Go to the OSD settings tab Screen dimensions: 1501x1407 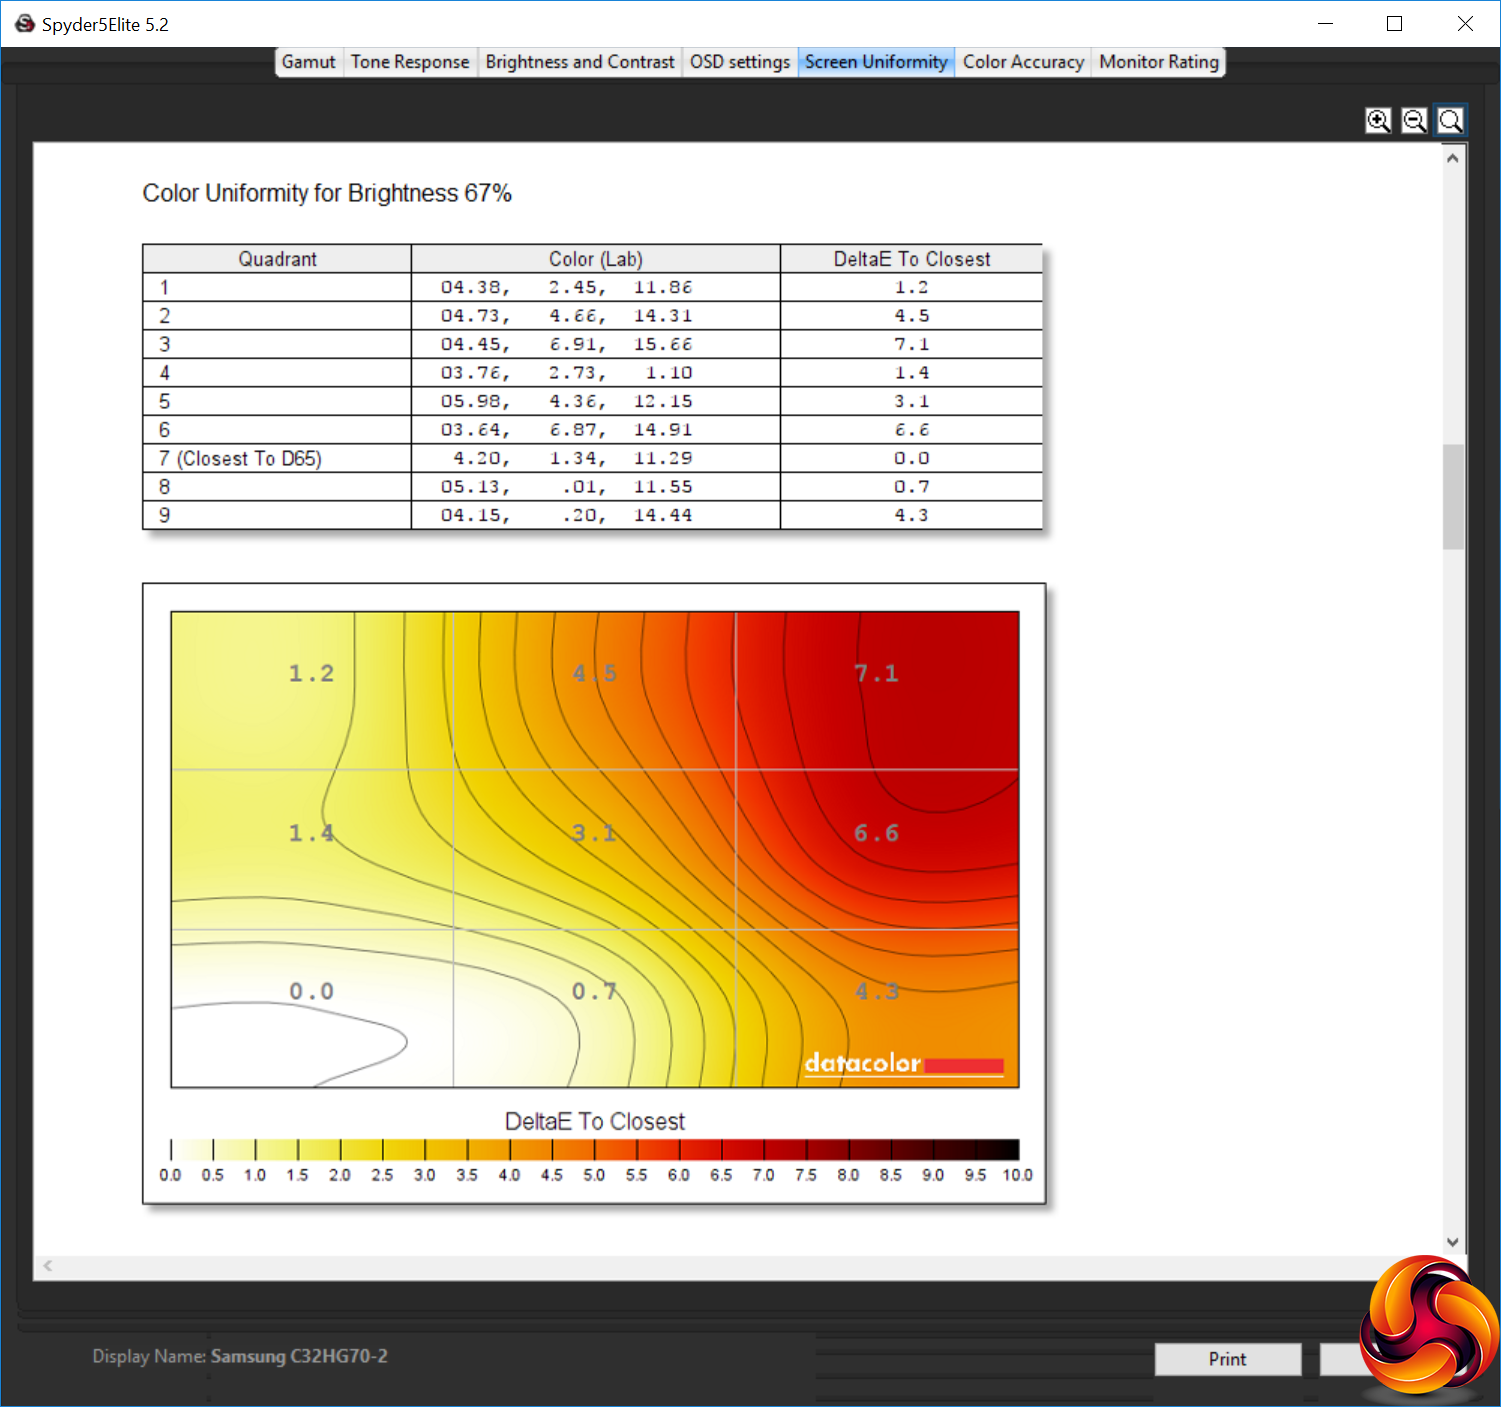pyautogui.click(x=740, y=62)
